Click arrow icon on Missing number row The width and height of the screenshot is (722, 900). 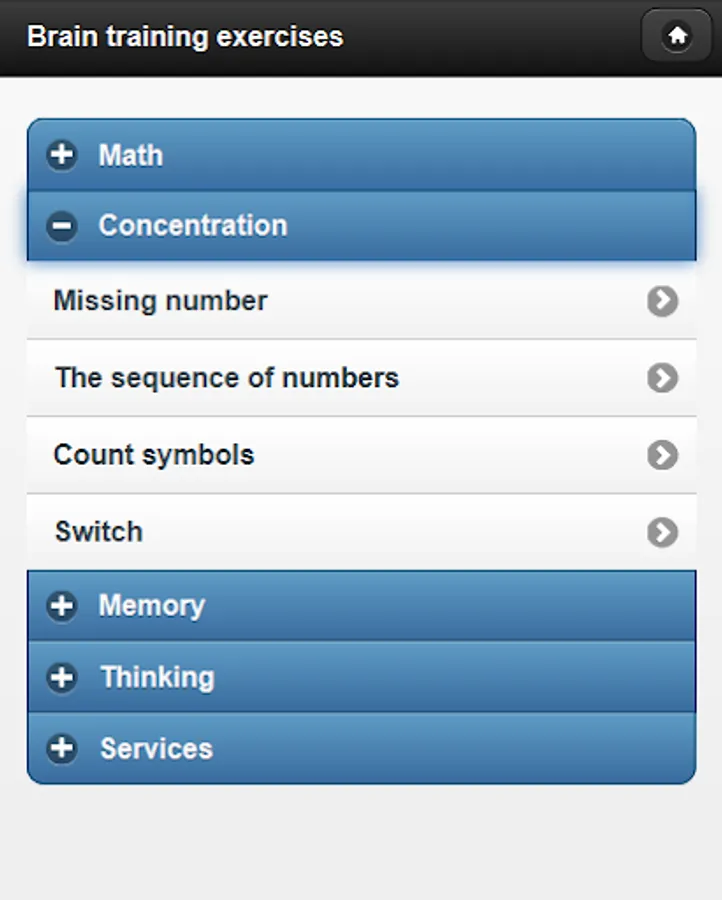point(662,301)
